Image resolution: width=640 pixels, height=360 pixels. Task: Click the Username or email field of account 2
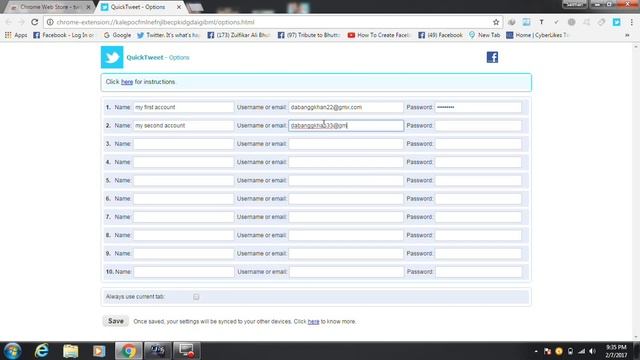pyautogui.click(x=346, y=126)
